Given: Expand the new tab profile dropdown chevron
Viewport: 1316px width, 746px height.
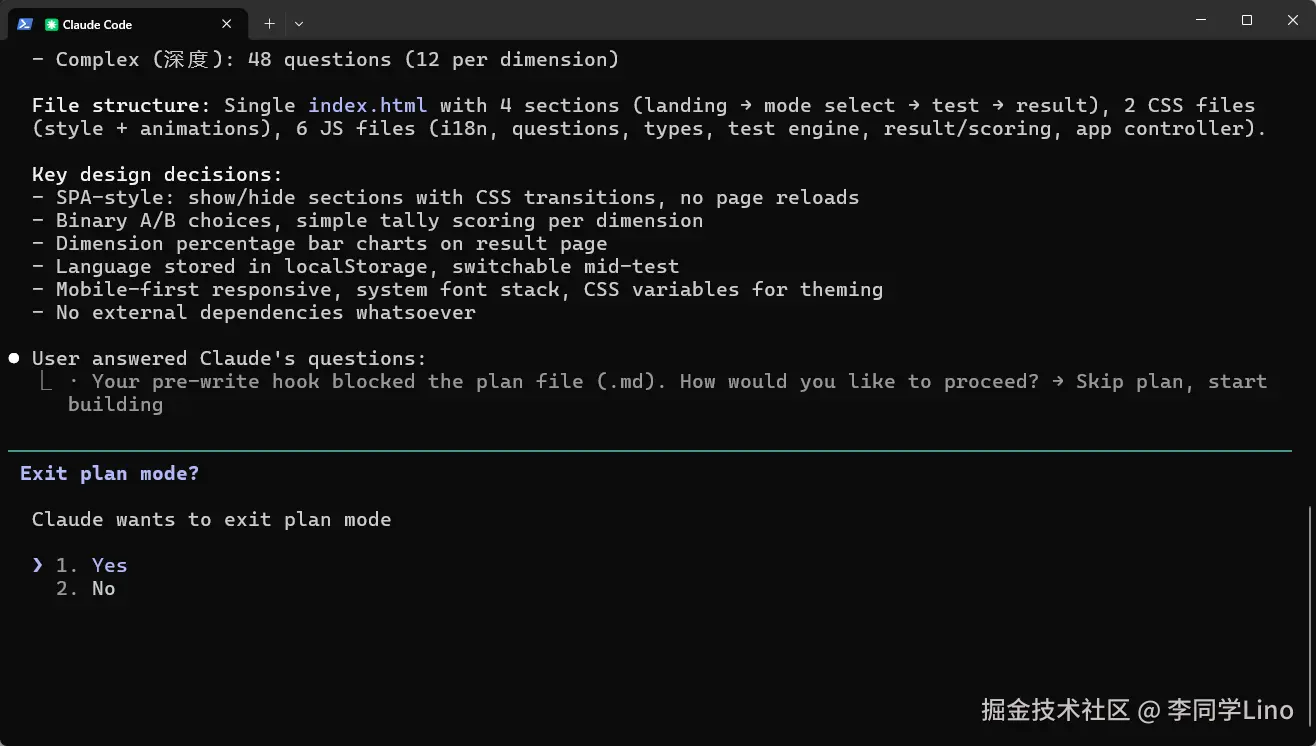Looking at the screenshot, I should click(299, 24).
